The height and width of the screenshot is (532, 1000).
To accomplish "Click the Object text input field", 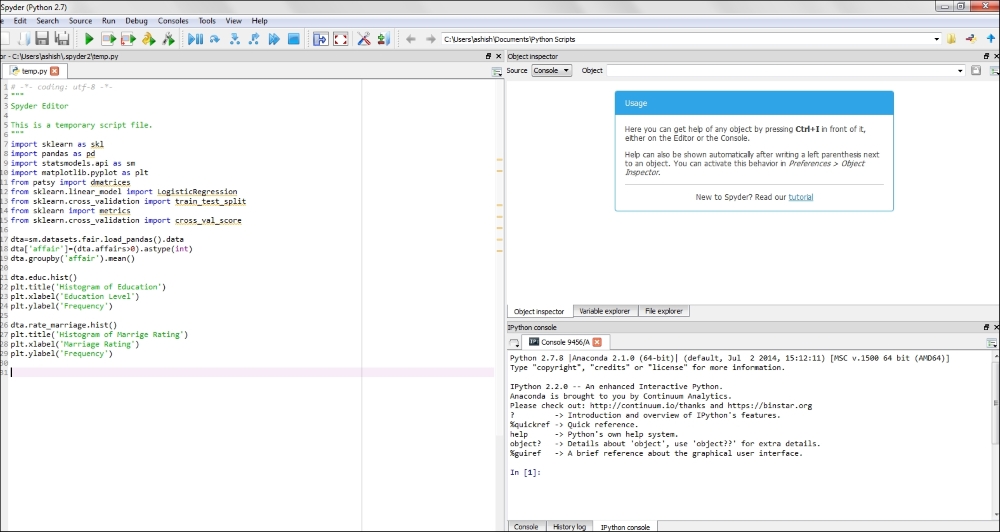I will tap(781, 70).
